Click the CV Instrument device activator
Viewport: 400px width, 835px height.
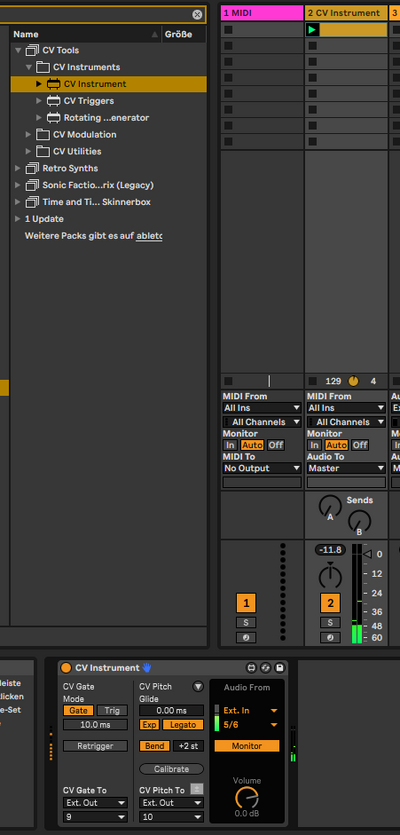(x=66, y=668)
